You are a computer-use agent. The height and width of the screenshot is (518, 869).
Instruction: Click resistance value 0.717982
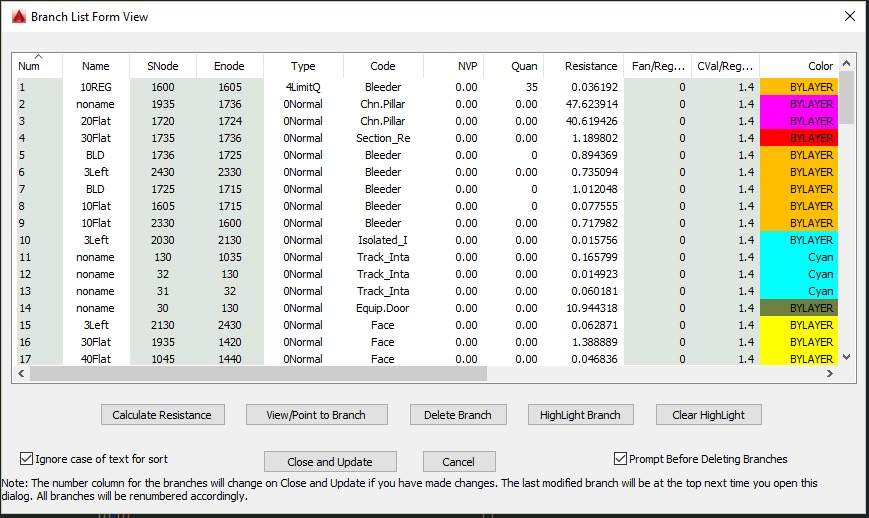(x=595, y=223)
